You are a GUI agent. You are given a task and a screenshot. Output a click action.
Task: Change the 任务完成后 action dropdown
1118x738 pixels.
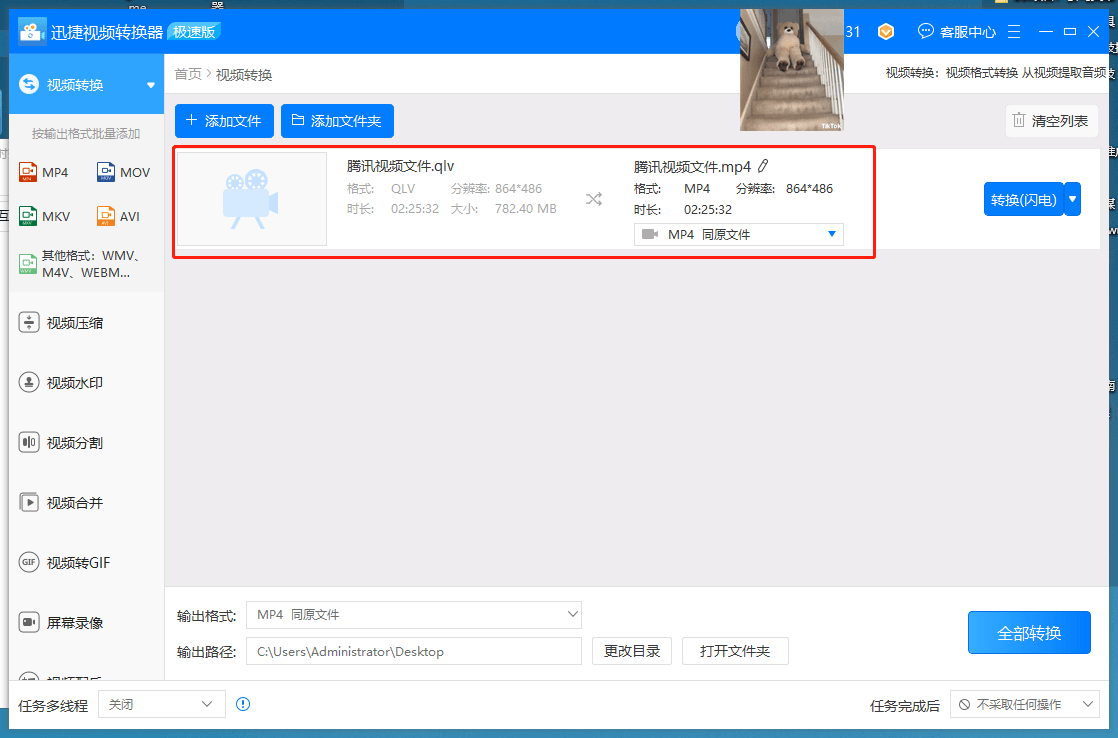point(1025,704)
